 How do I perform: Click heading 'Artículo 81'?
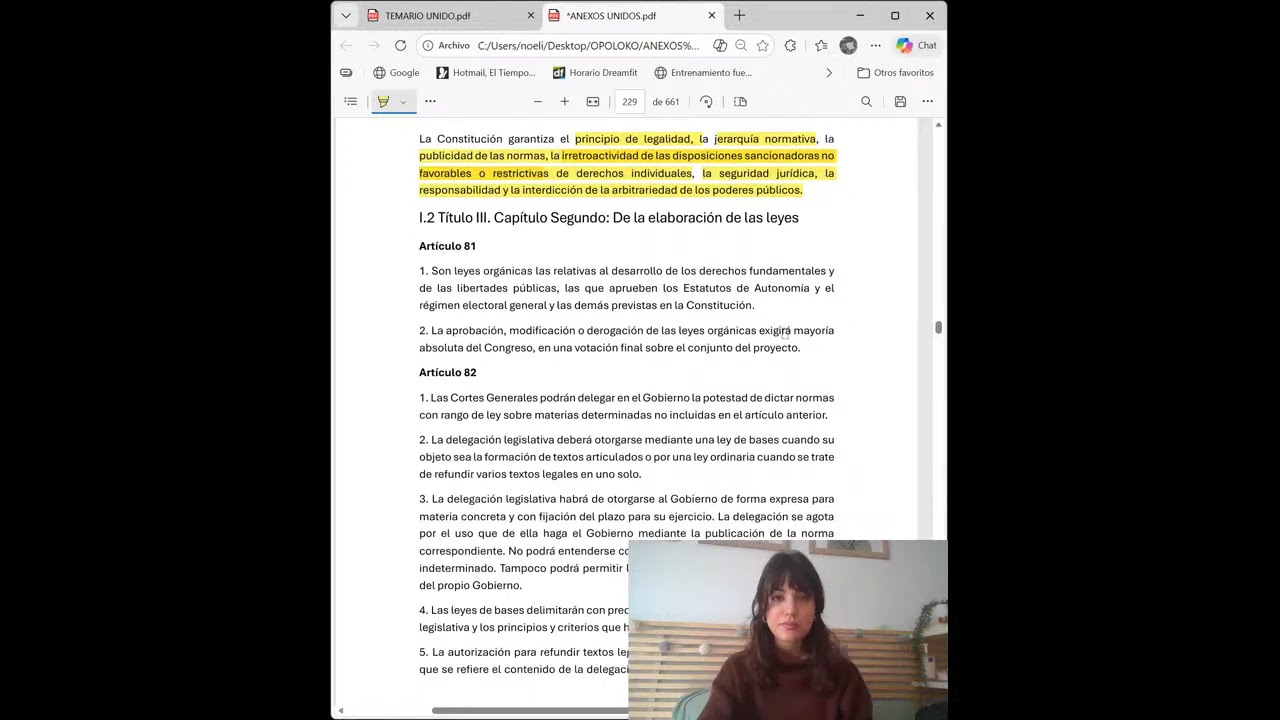tap(447, 246)
